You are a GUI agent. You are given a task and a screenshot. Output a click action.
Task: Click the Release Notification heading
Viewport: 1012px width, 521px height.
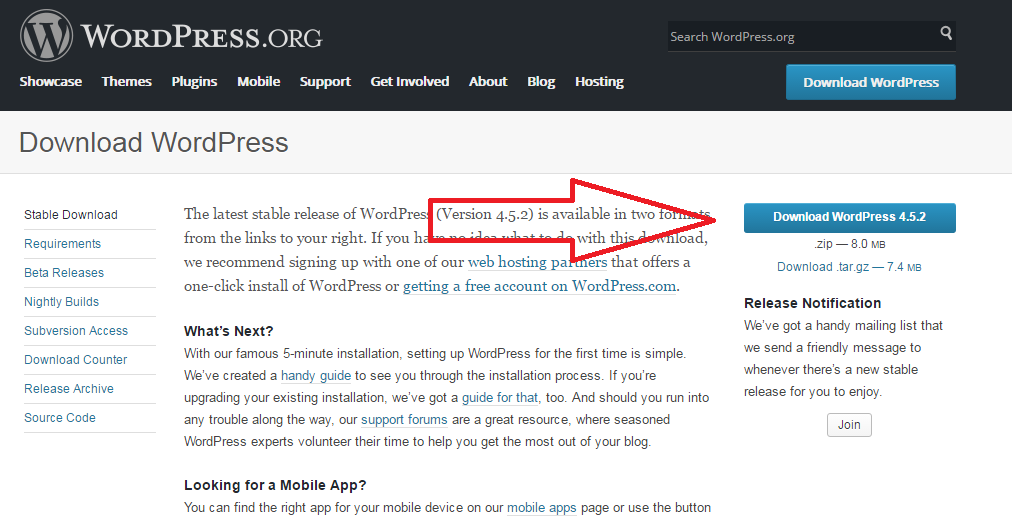point(813,303)
